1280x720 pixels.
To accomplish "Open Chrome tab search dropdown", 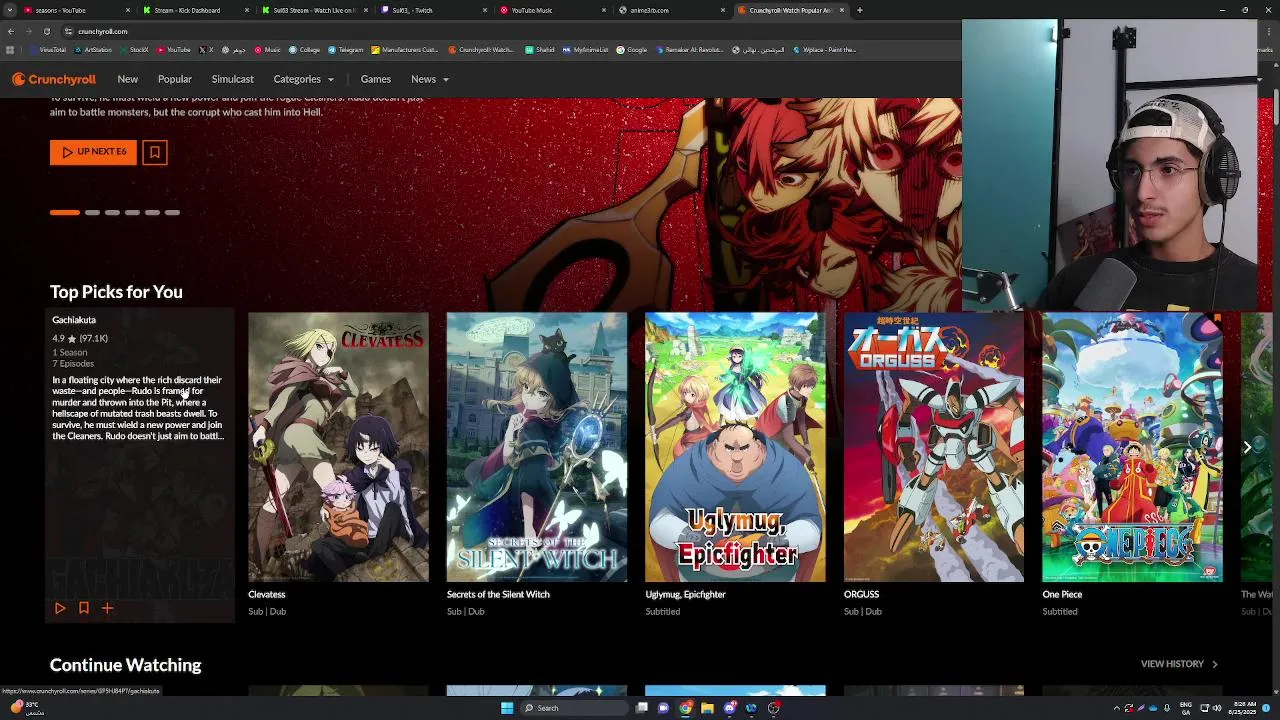I will click(10, 10).
